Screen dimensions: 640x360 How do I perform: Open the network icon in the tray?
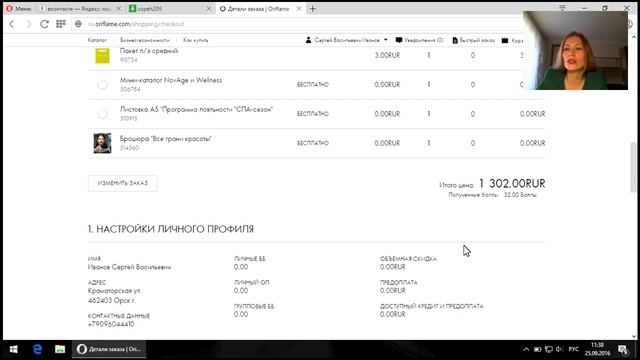pyautogui.click(x=549, y=349)
